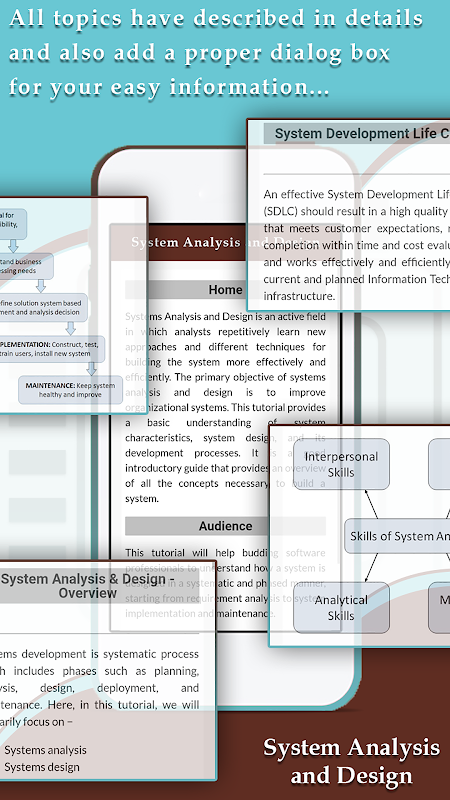450x800 pixels.
Task: Click the arrow pointing to Analytical Skills
Action: pyautogui.click(x=371, y=568)
